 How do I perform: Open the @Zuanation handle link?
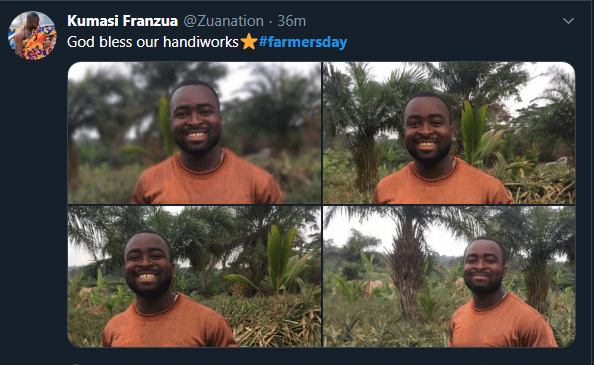point(224,21)
